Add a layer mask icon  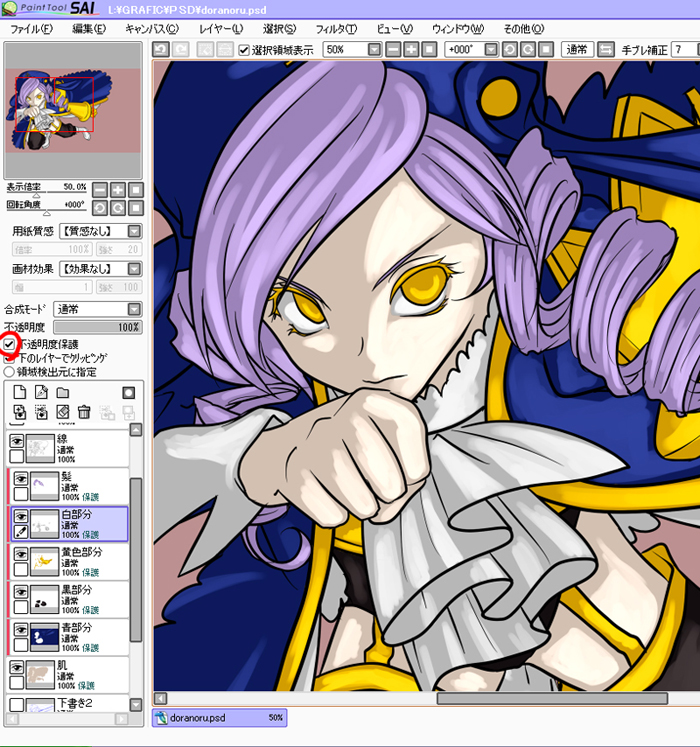pyautogui.click(x=129, y=393)
